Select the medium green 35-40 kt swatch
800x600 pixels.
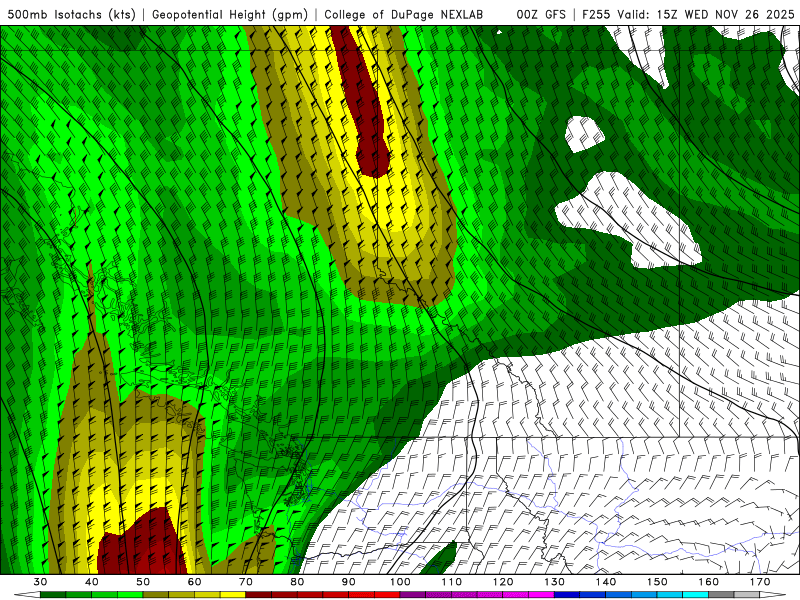[x=79, y=595]
